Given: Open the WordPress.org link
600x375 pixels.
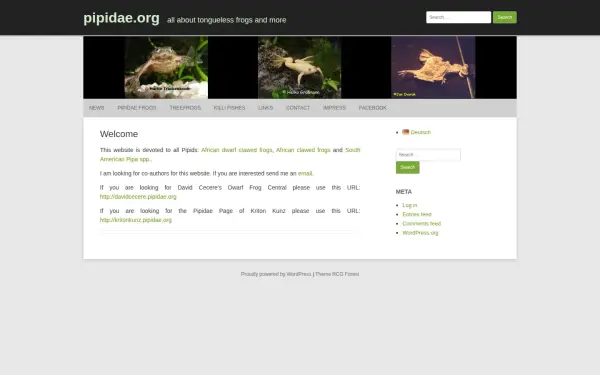Looking at the screenshot, I should click(x=420, y=233).
